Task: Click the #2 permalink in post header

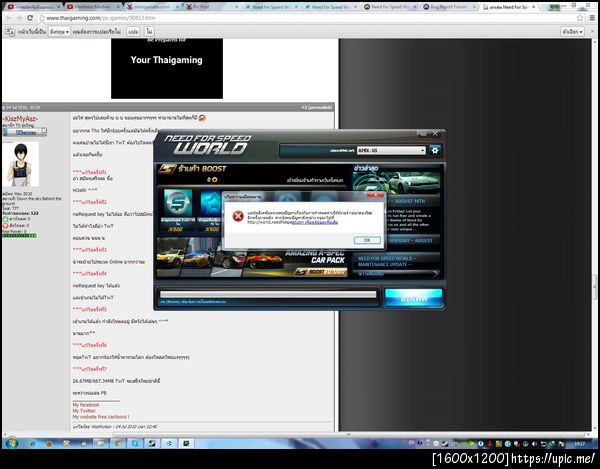Action: click(x=316, y=107)
